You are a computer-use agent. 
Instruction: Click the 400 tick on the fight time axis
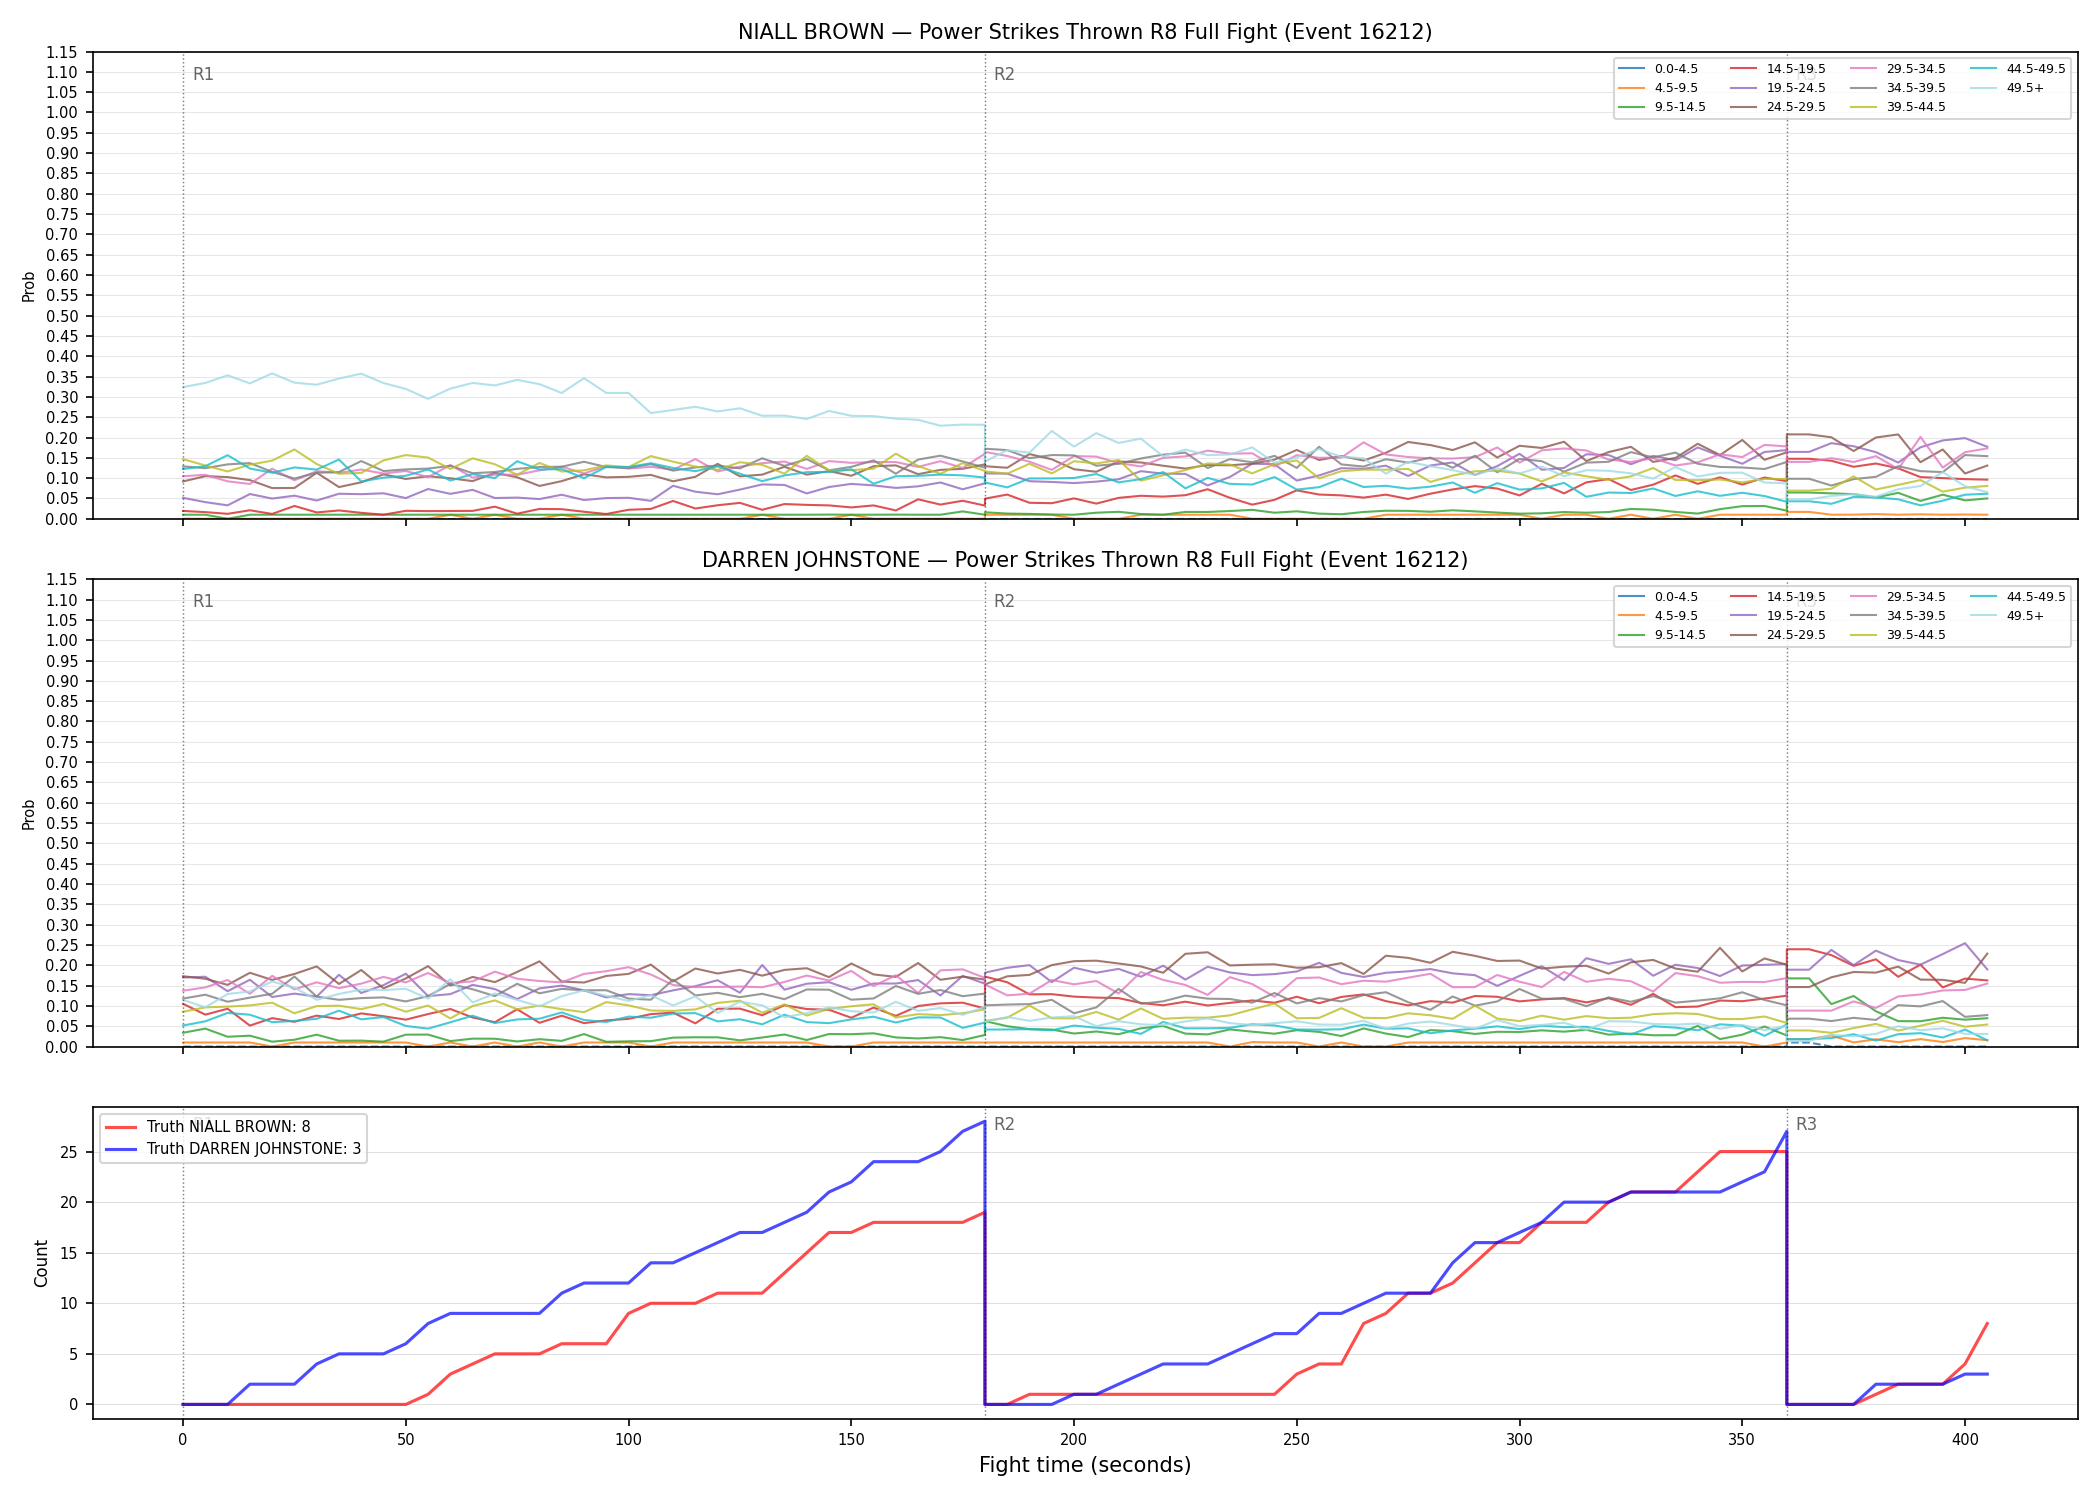pyautogui.click(x=1964, y=1439)
